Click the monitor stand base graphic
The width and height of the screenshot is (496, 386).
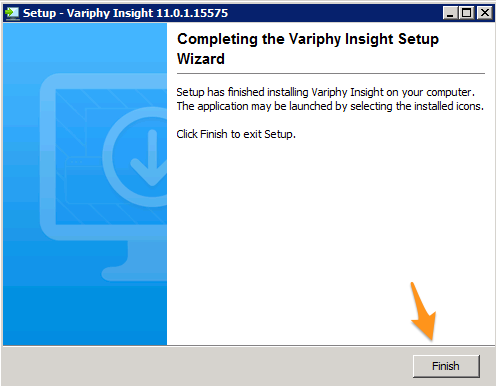pyautogui.click(x=134, y=273)
